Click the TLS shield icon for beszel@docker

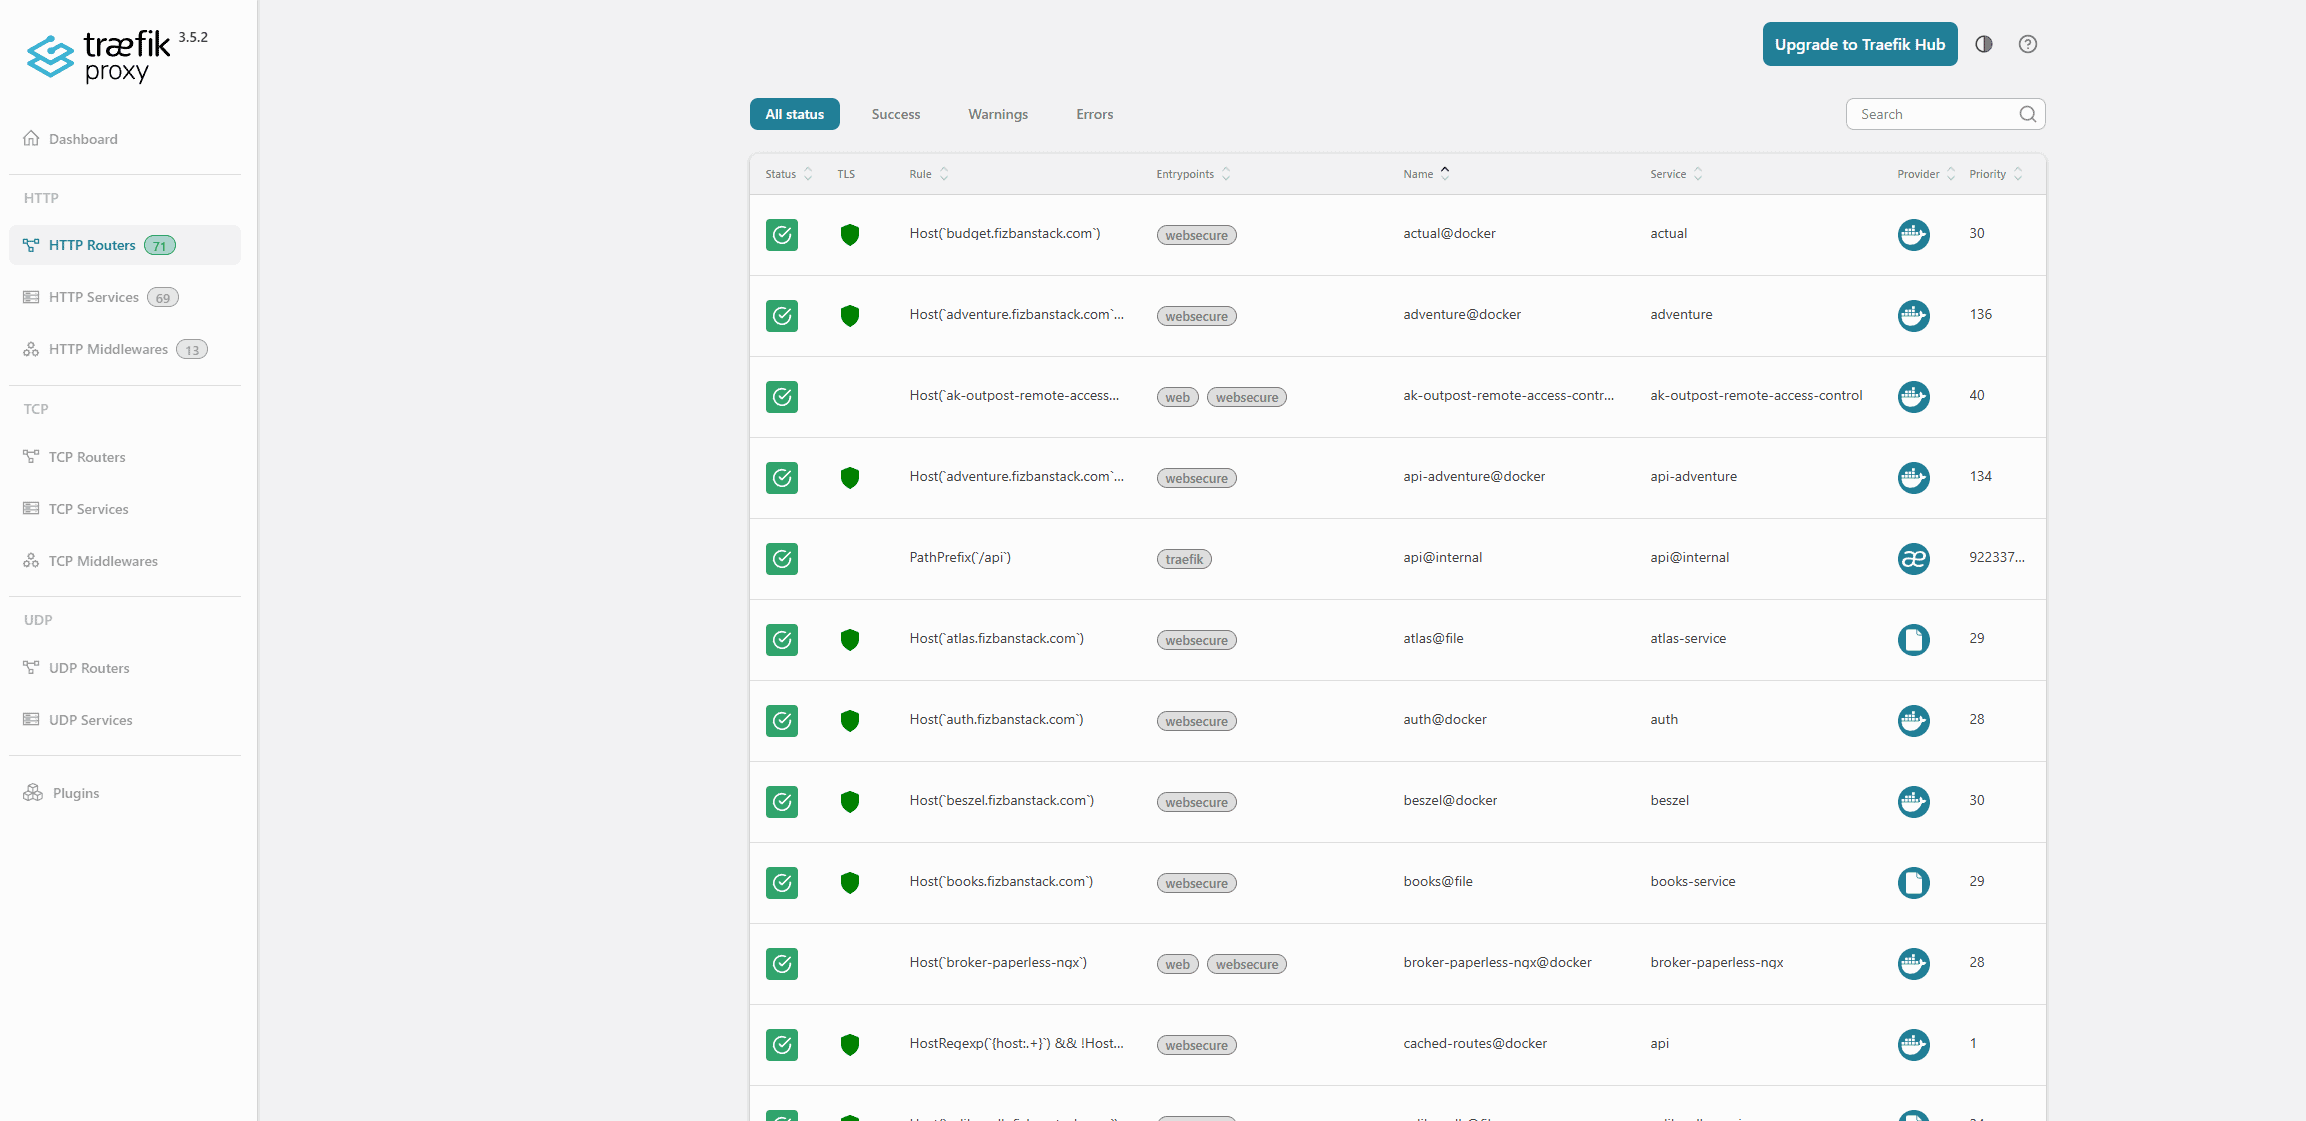[850, 802]
